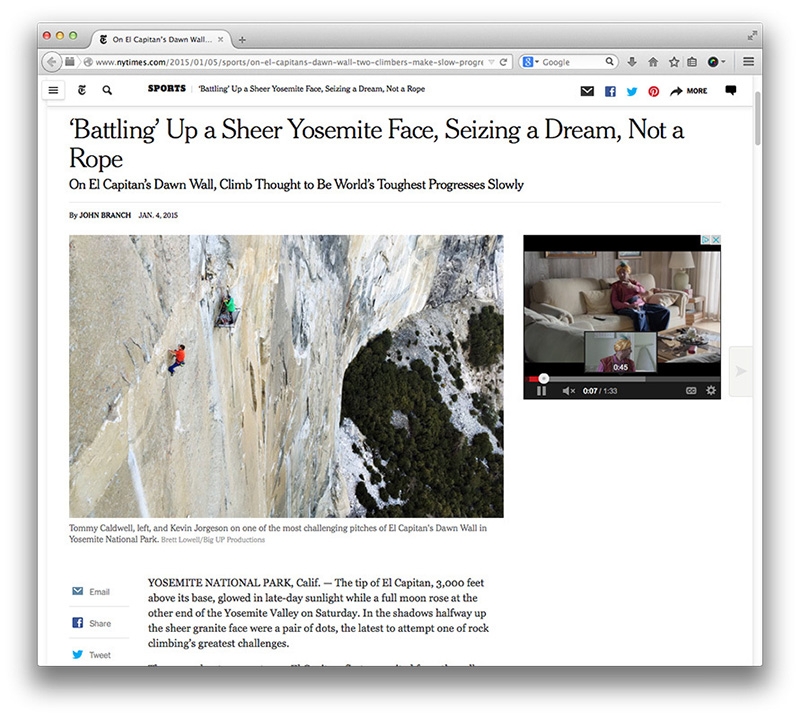The width and height of the screenshot is (800, 718).
Task: Bookmark this page with the star icon
Action: point(674,62)
